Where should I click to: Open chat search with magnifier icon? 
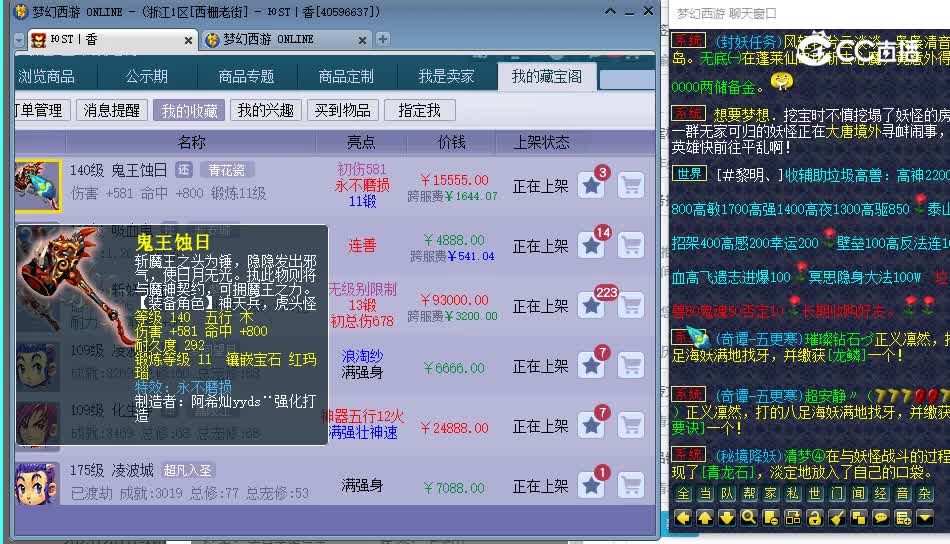point(749,518)
